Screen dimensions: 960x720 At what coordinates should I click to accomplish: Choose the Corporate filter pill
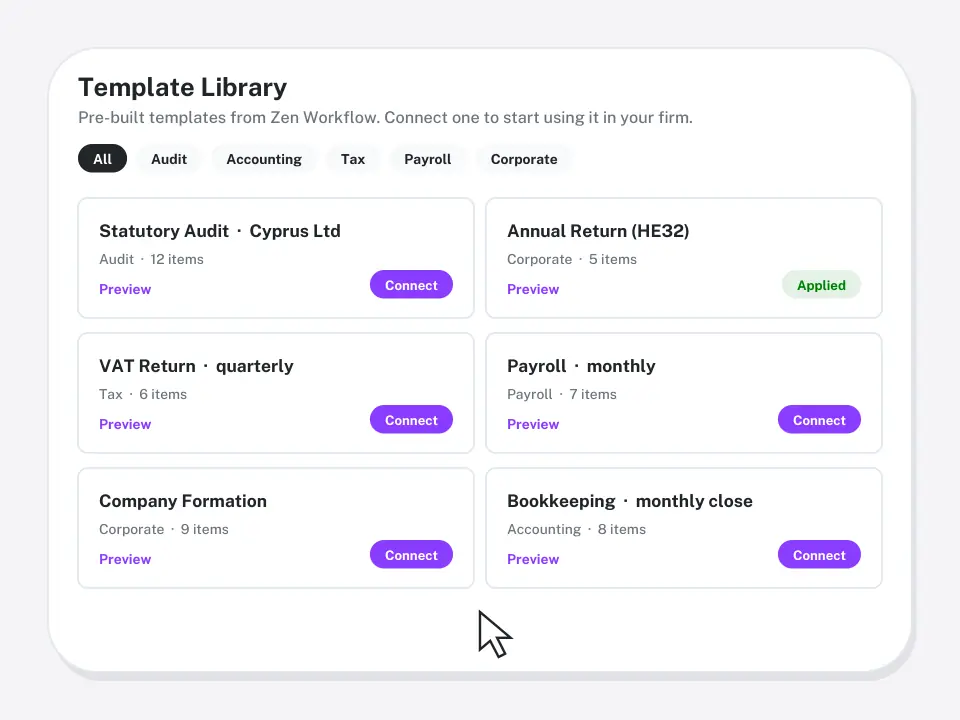point(524,159)
